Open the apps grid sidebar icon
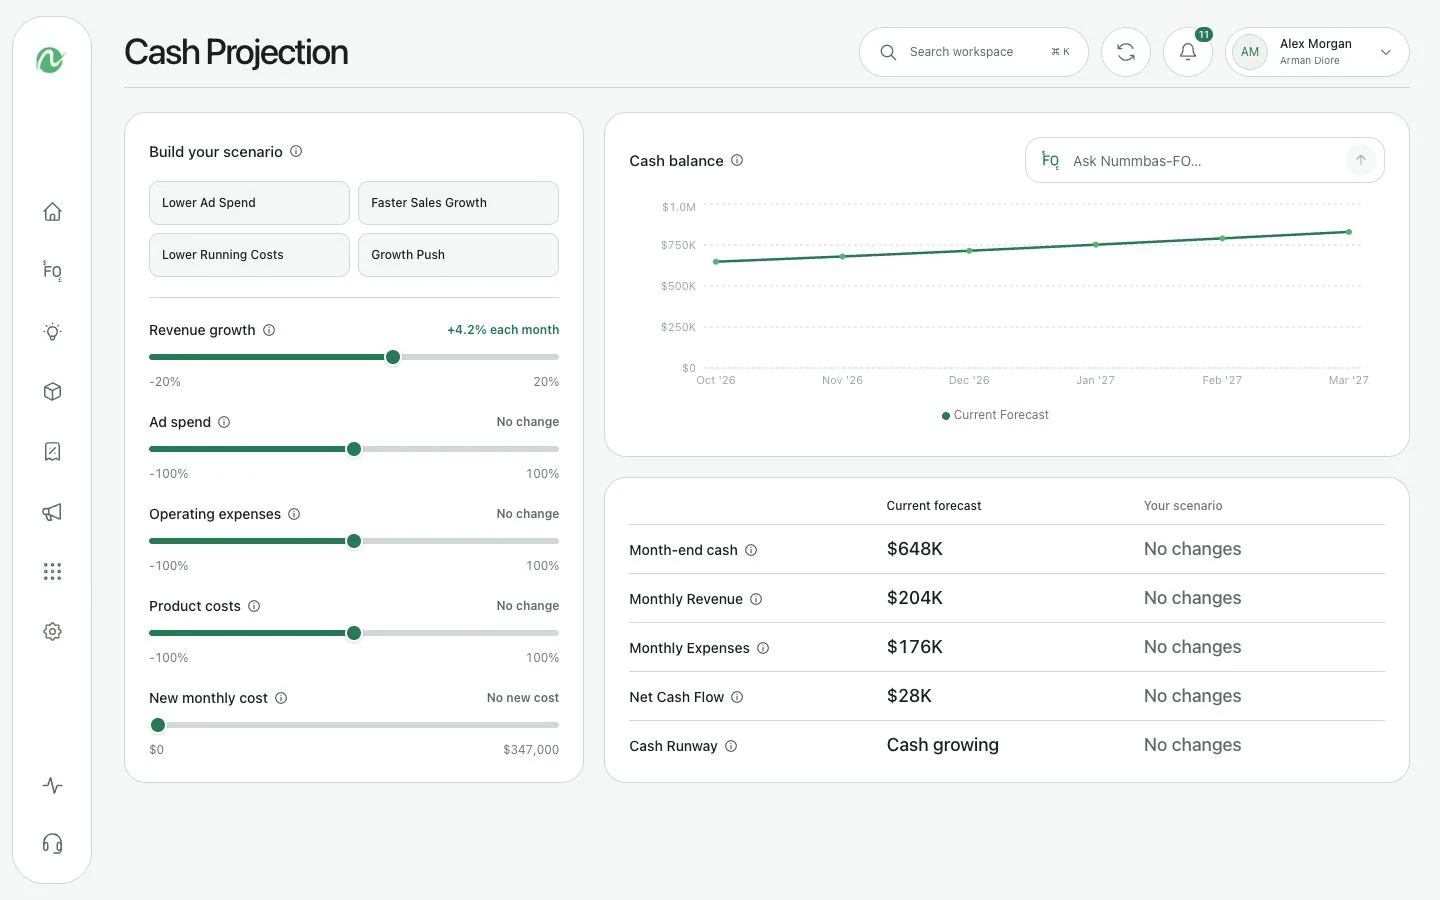 tap(53, 572)
